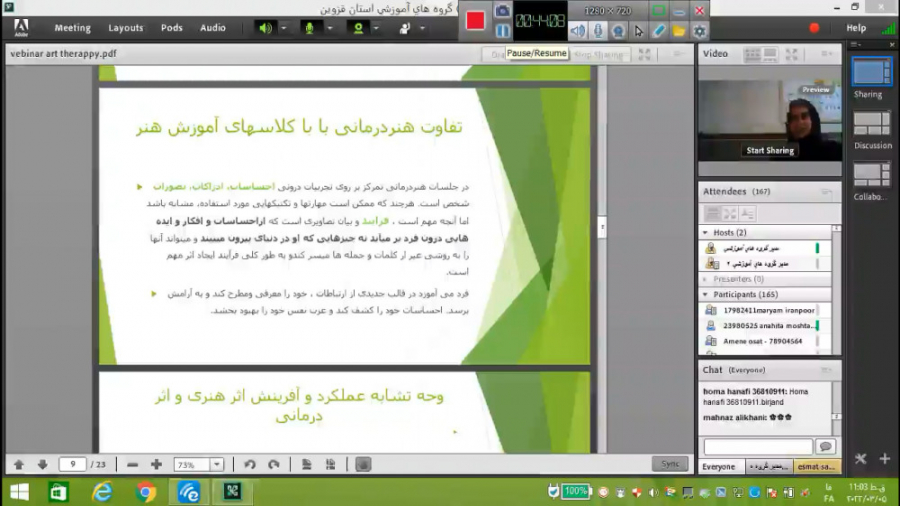
Task: Select the recorder blue pen annotation tool
Action: [659, 31]
